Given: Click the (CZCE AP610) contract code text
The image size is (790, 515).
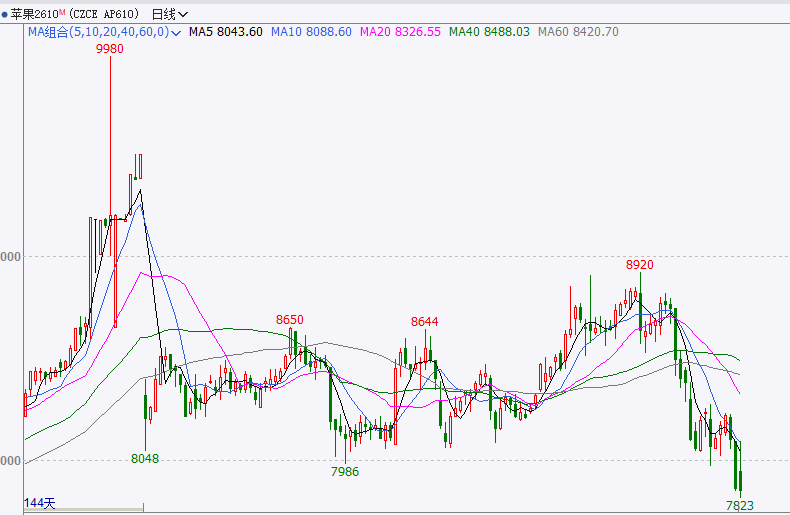Looking at the screenshot, I should click(x=105, y=14).
